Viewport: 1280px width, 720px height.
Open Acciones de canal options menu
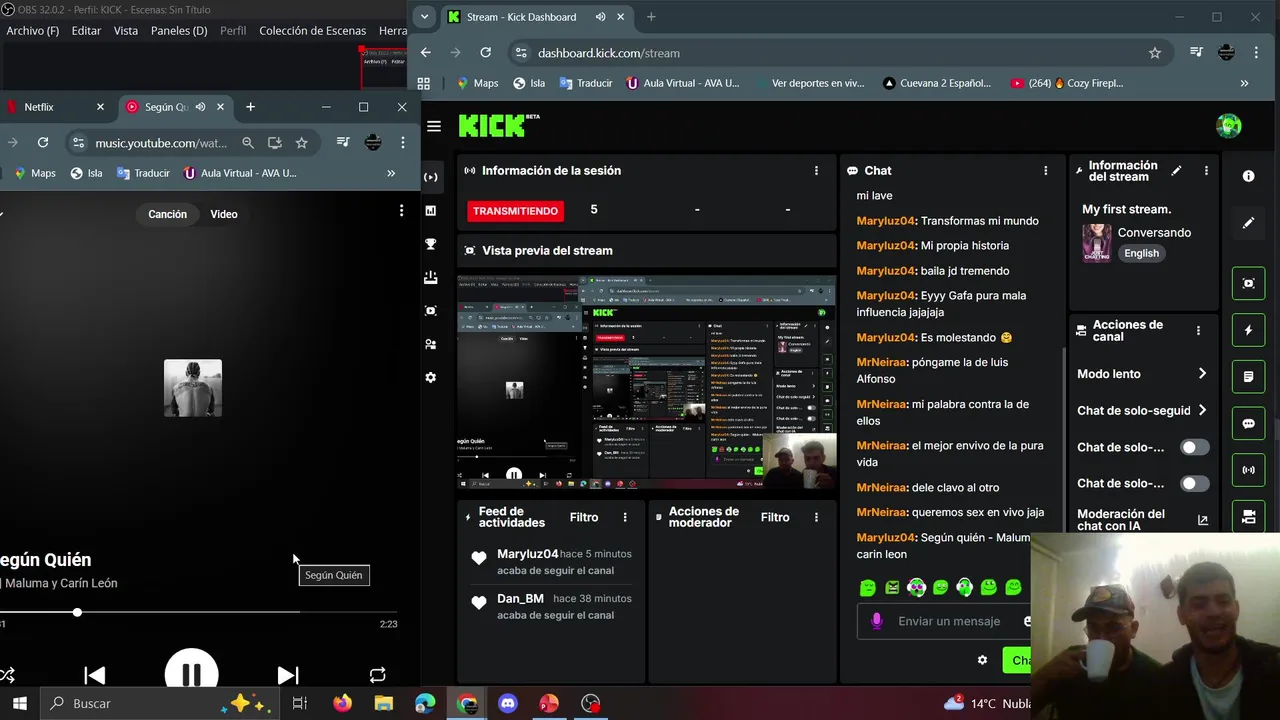pos(1198,330)
